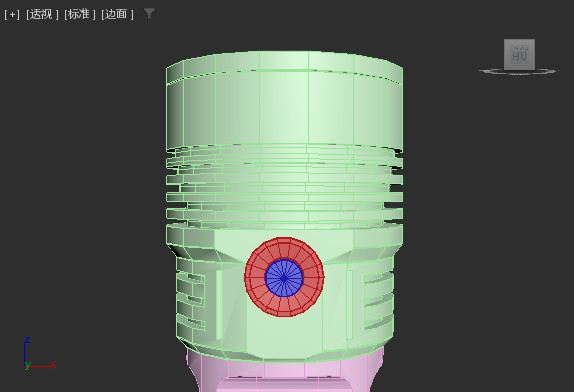Click the piston ring grooves area
574x392 pixels.
pyautogui.click(x=284, y=185)
